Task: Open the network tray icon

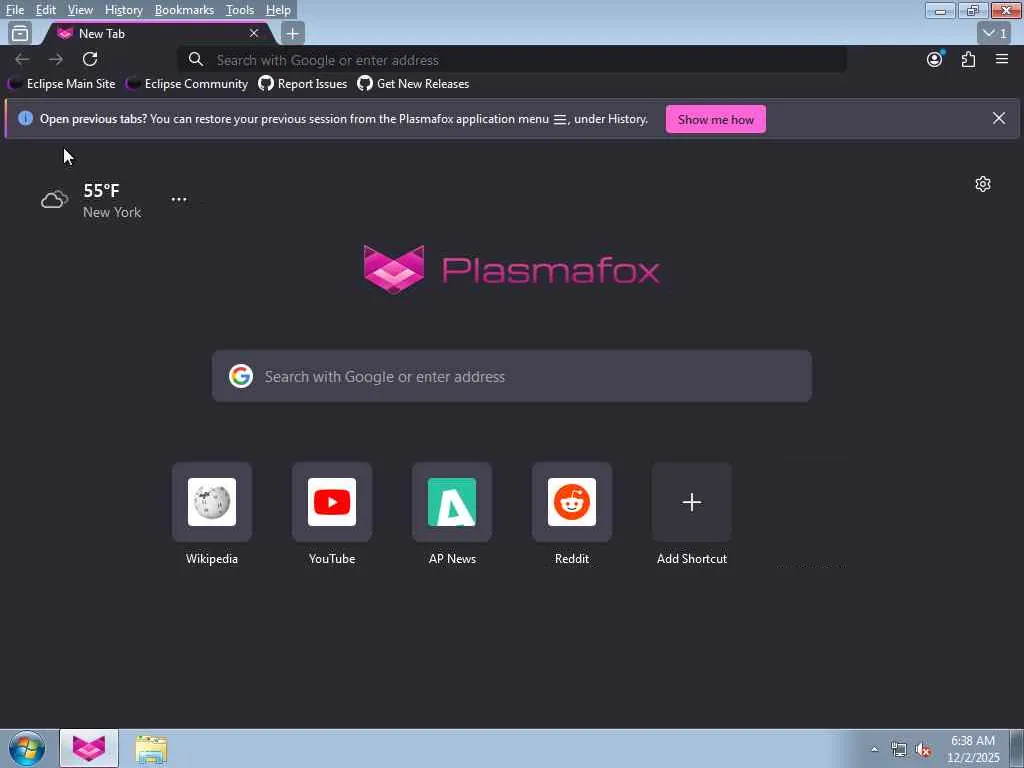Action: pyautogui.click(x=899, y=750)
